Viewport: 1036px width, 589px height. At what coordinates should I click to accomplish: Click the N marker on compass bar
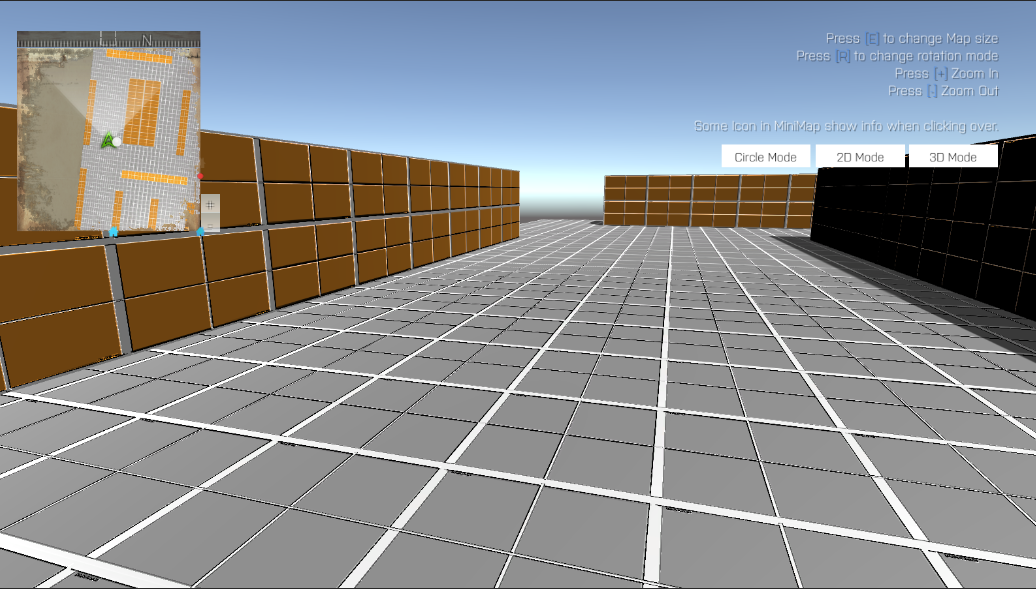(x=147, y=40)
